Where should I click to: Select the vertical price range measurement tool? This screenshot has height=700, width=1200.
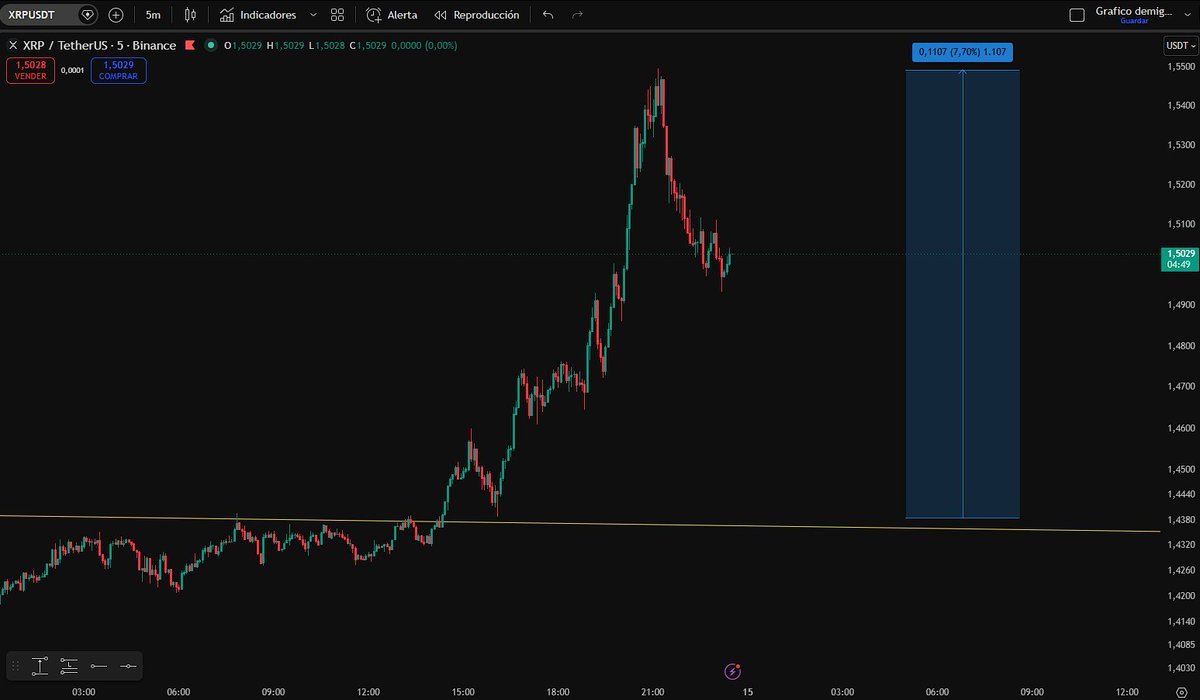point(40,665)
